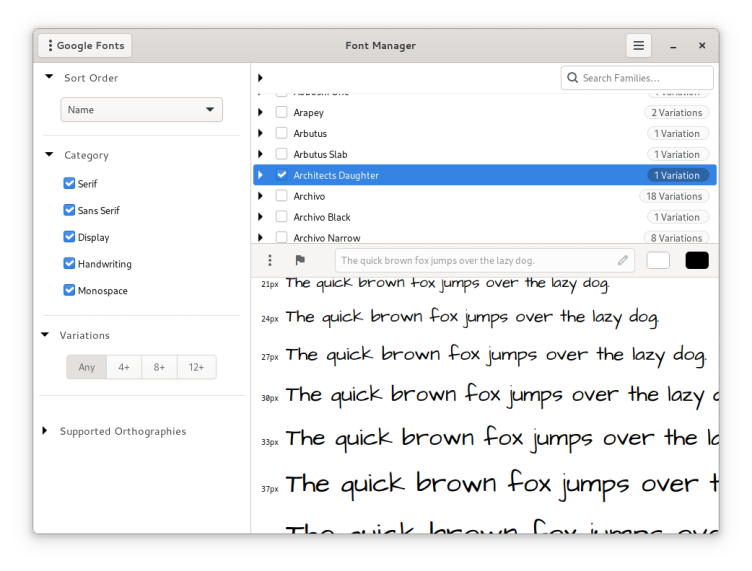
Task: Open the hamburger main menu
Action: [x=638, y=46]
